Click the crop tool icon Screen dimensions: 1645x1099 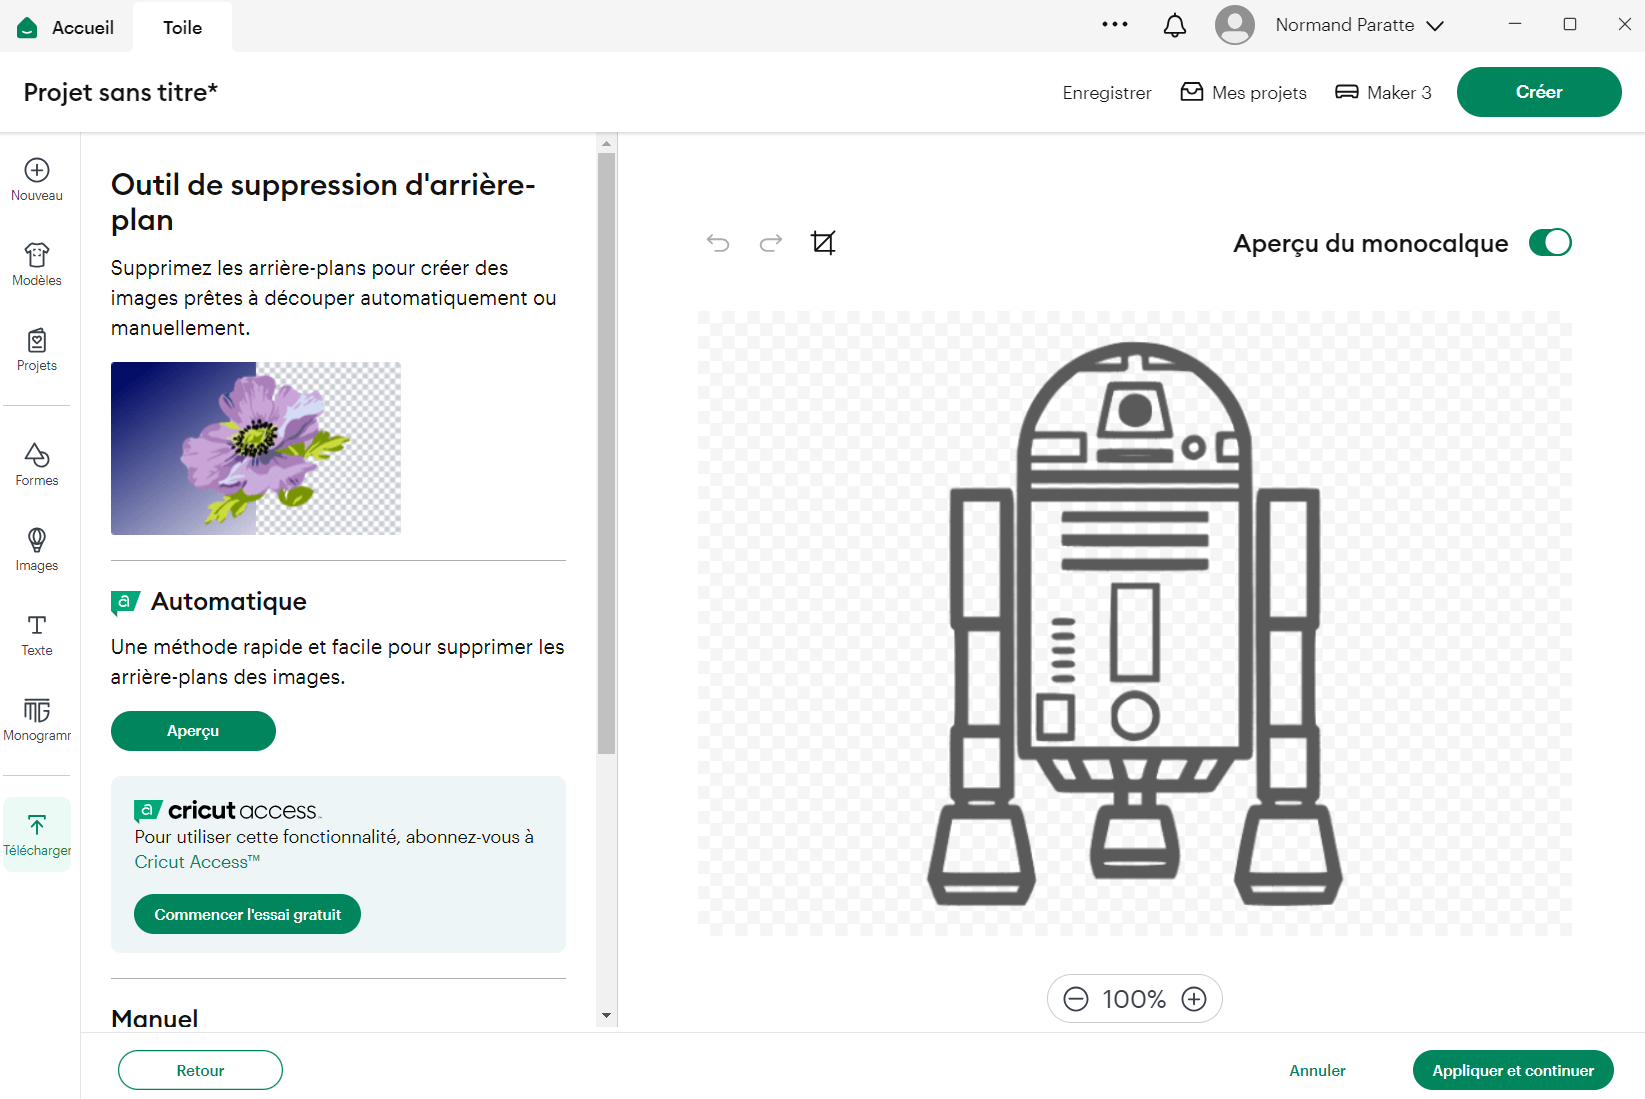[x=823, y=243]
